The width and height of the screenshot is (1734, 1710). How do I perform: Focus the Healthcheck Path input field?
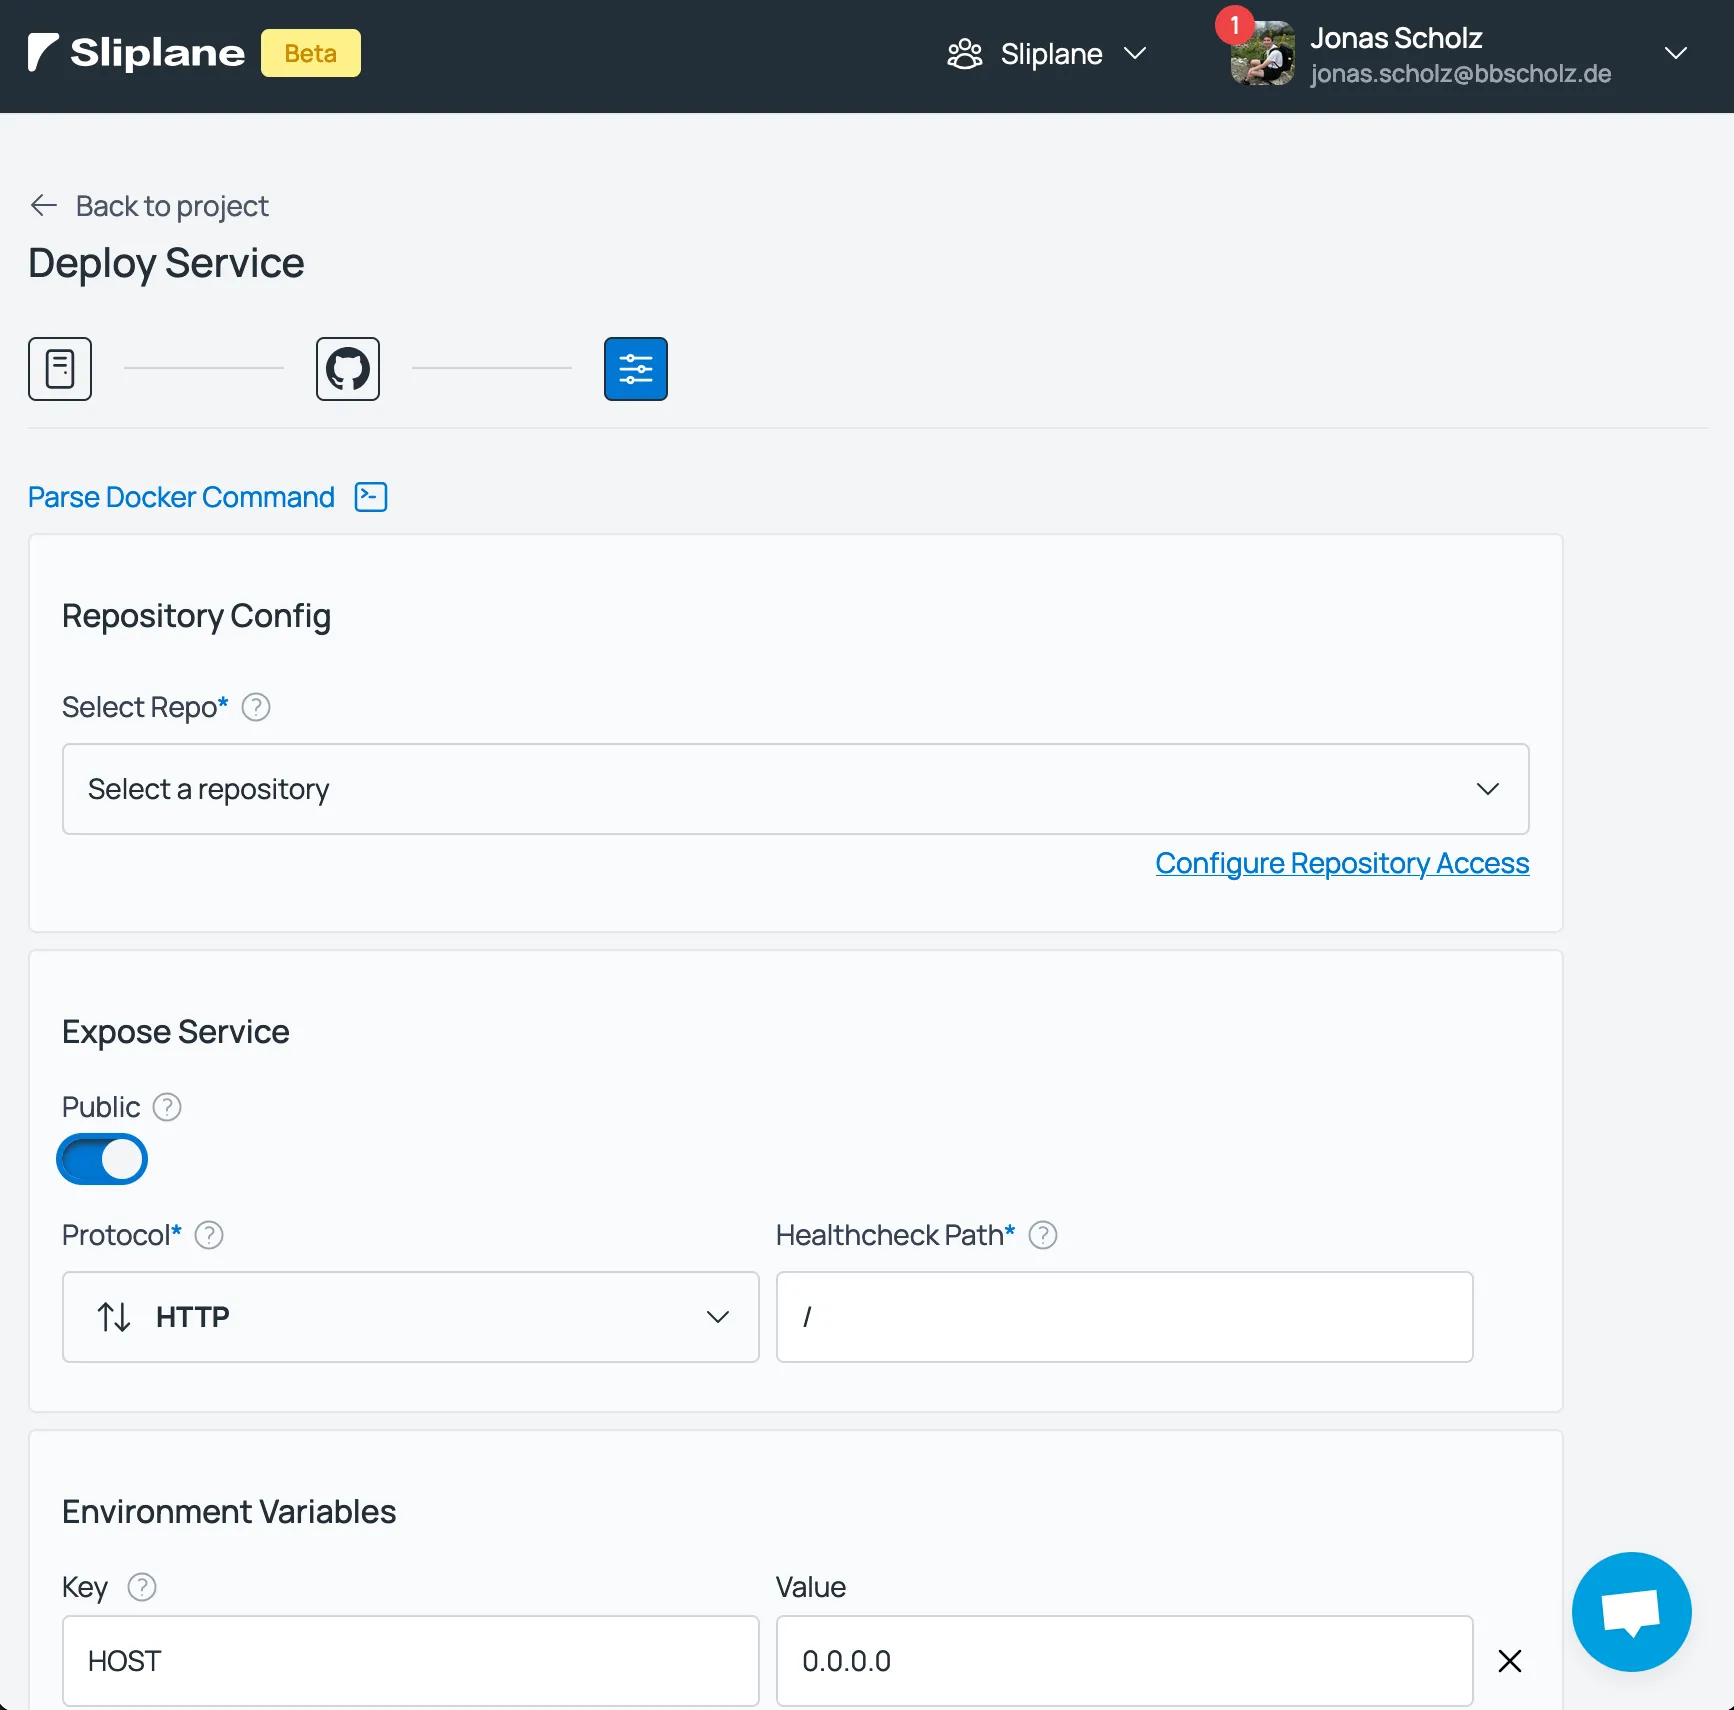[x=1124, y=1317]
